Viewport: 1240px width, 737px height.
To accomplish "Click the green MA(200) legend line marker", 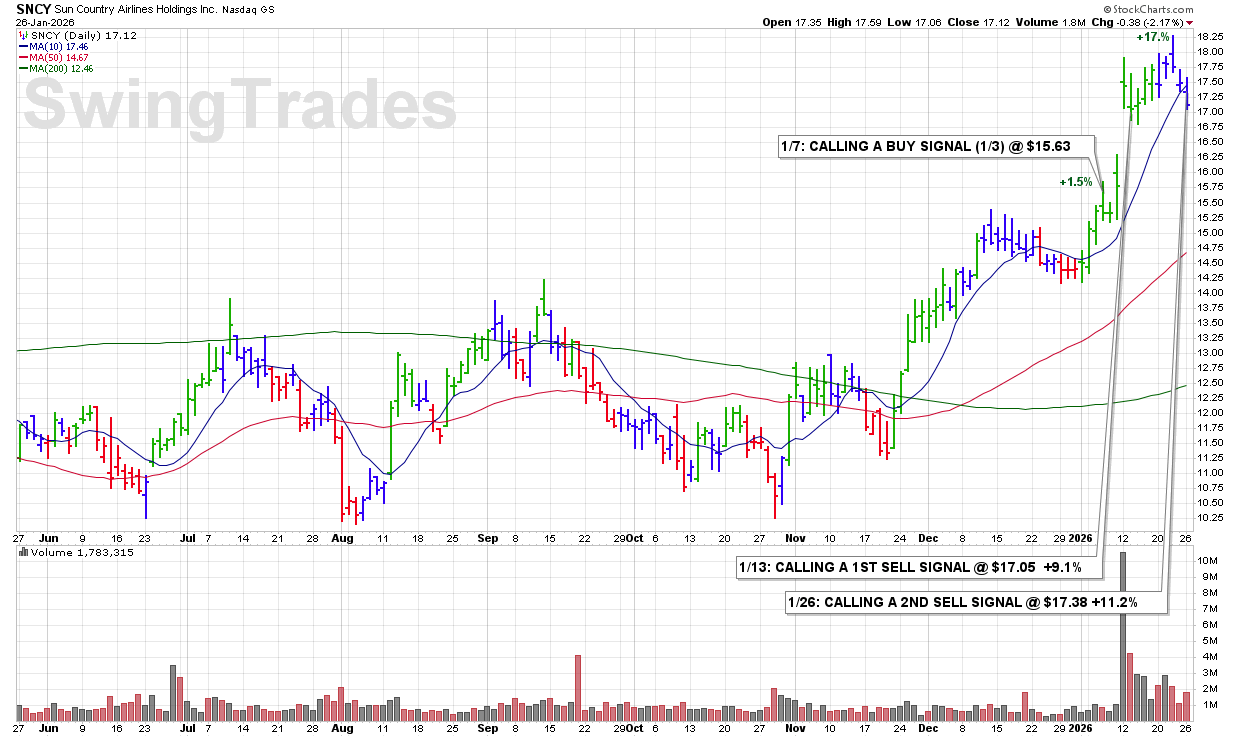I will click(x=25, y=69).
